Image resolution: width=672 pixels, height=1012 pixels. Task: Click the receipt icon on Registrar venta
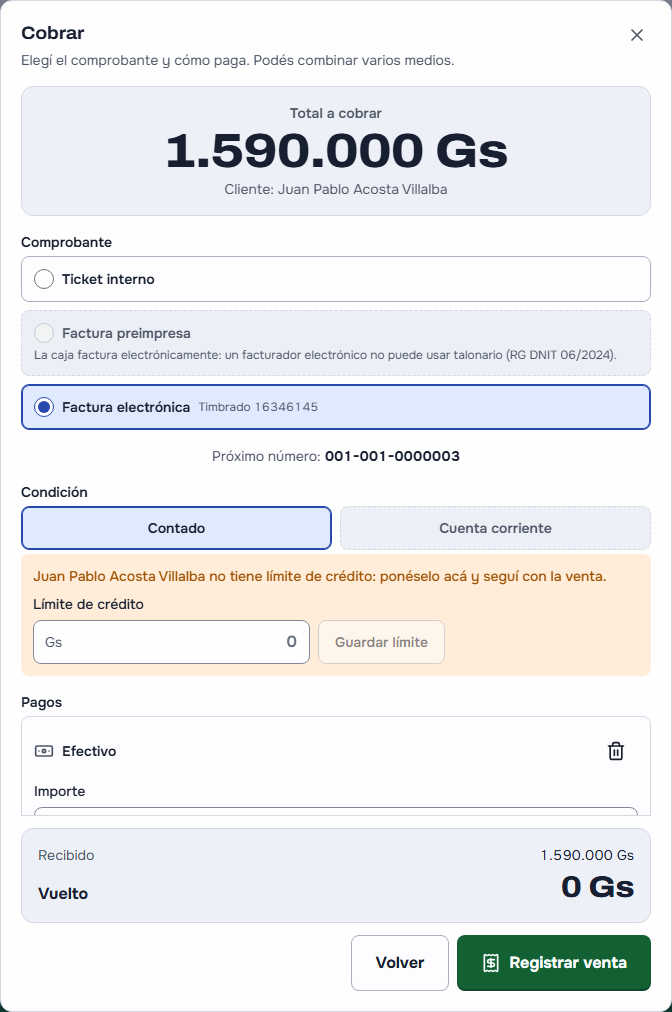click(x=491, y=963)
